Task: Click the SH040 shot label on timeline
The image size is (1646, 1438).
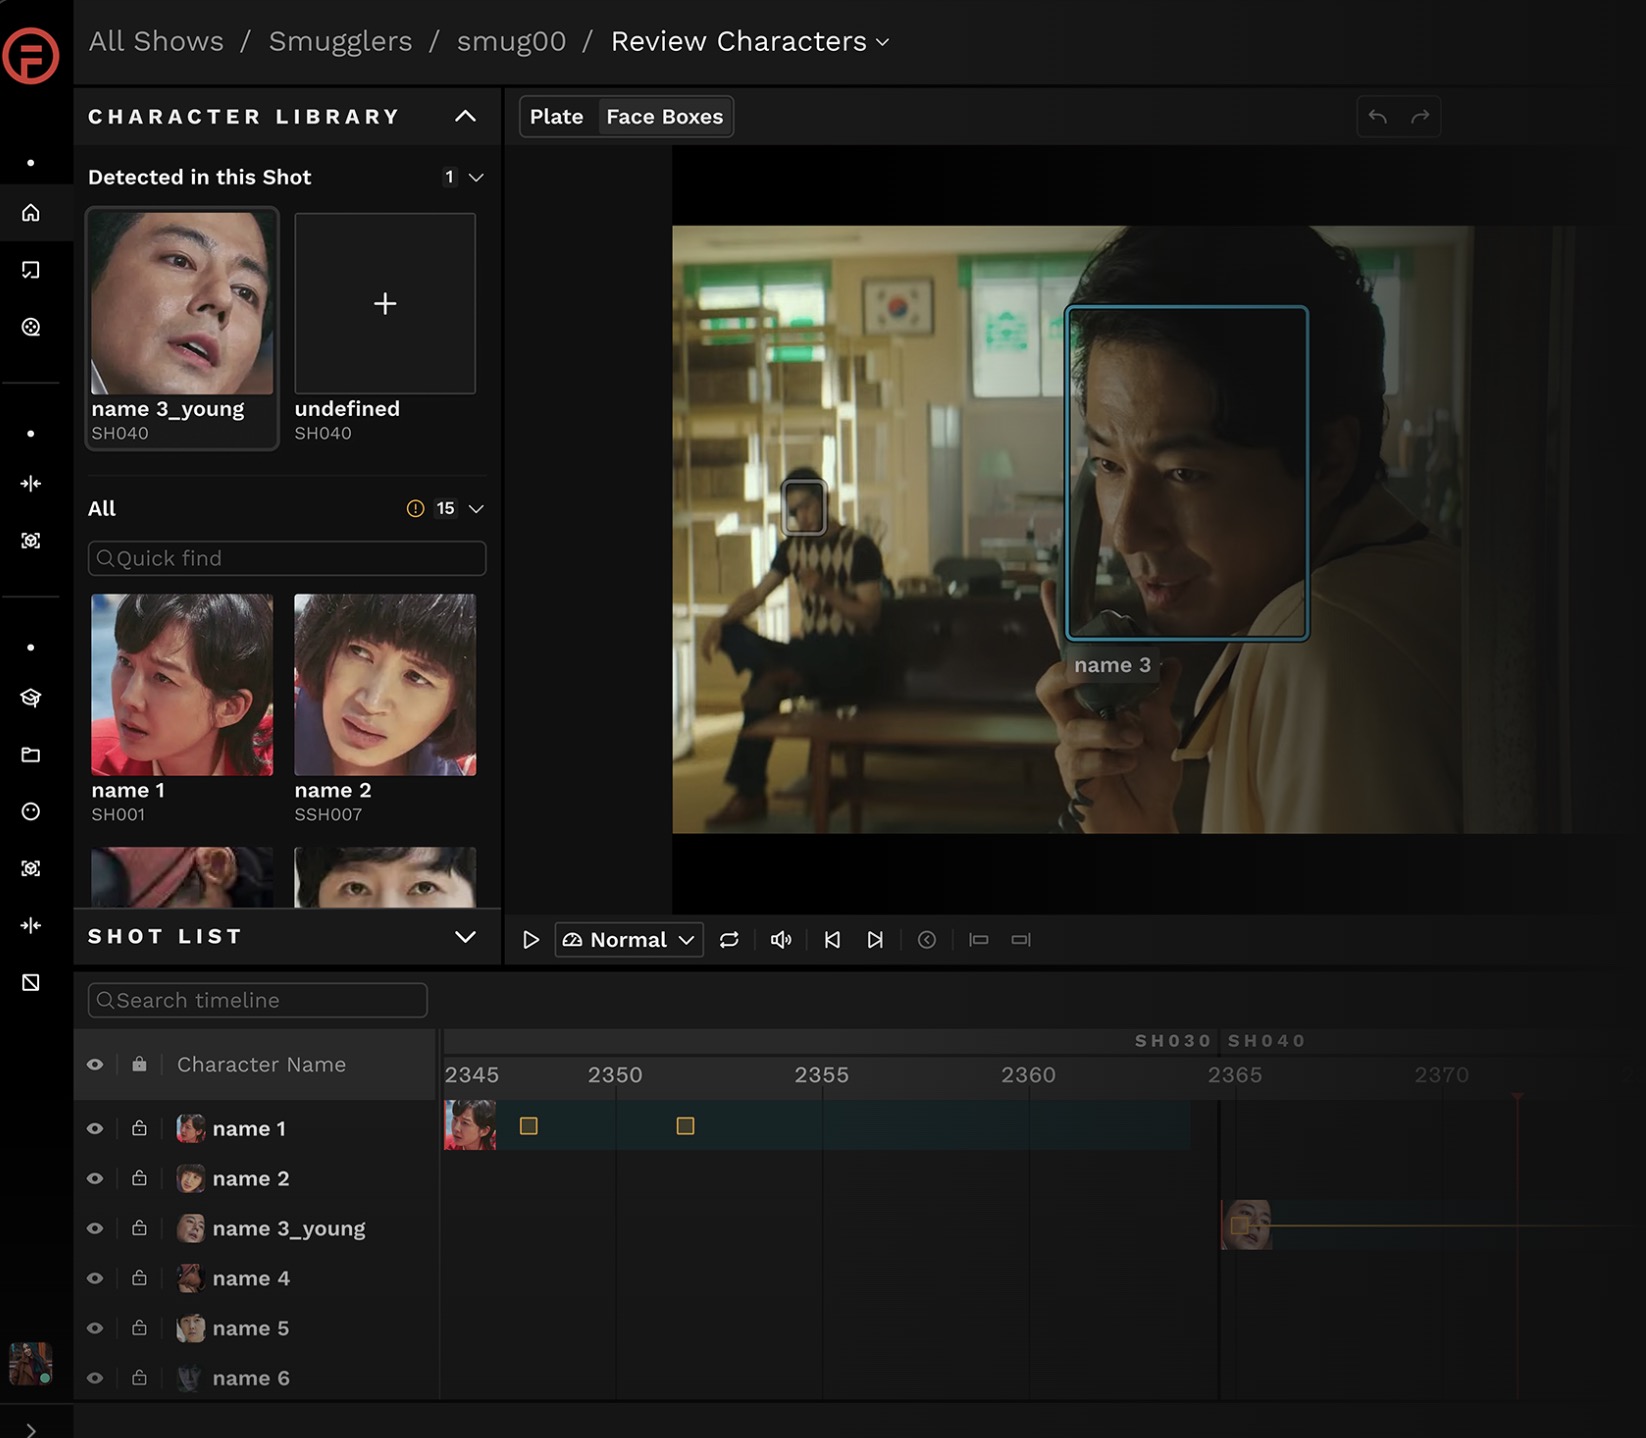Action: (x=1267, y=1041)
